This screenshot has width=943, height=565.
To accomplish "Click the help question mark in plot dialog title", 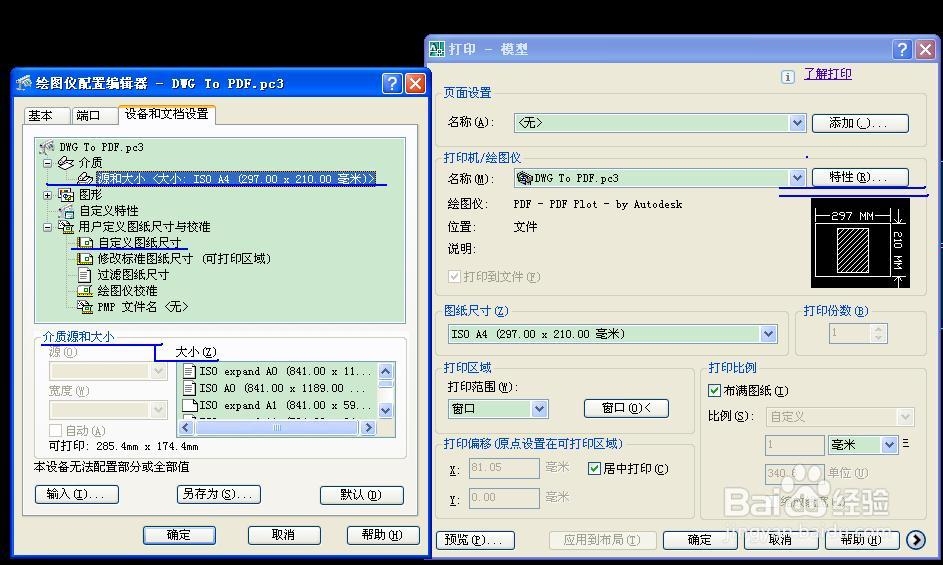I will [x=902, y=49].
